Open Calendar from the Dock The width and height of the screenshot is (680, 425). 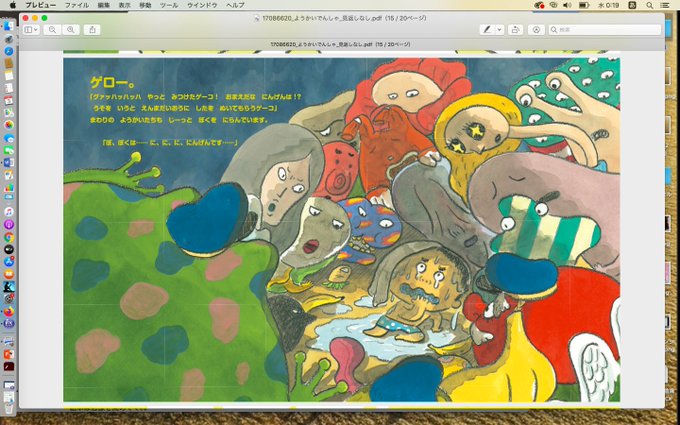pos(9,101)
